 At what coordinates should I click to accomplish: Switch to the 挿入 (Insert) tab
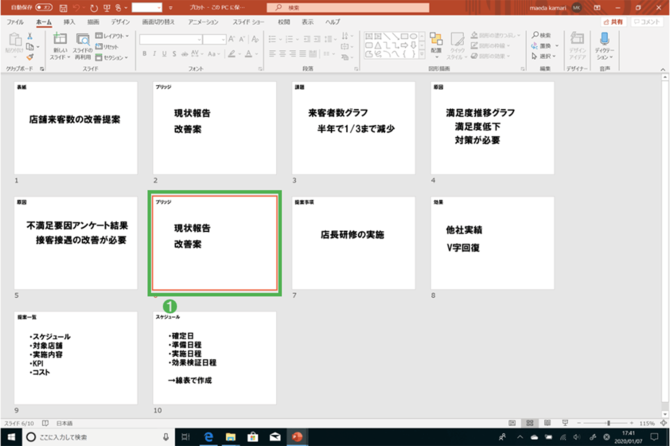coord(69,22)
